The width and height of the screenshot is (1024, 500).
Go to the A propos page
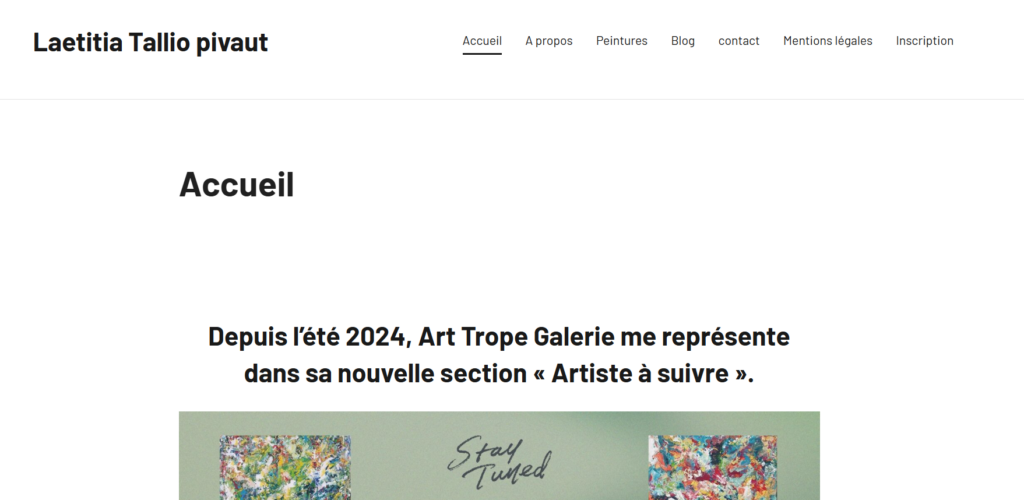coord(549,41)
